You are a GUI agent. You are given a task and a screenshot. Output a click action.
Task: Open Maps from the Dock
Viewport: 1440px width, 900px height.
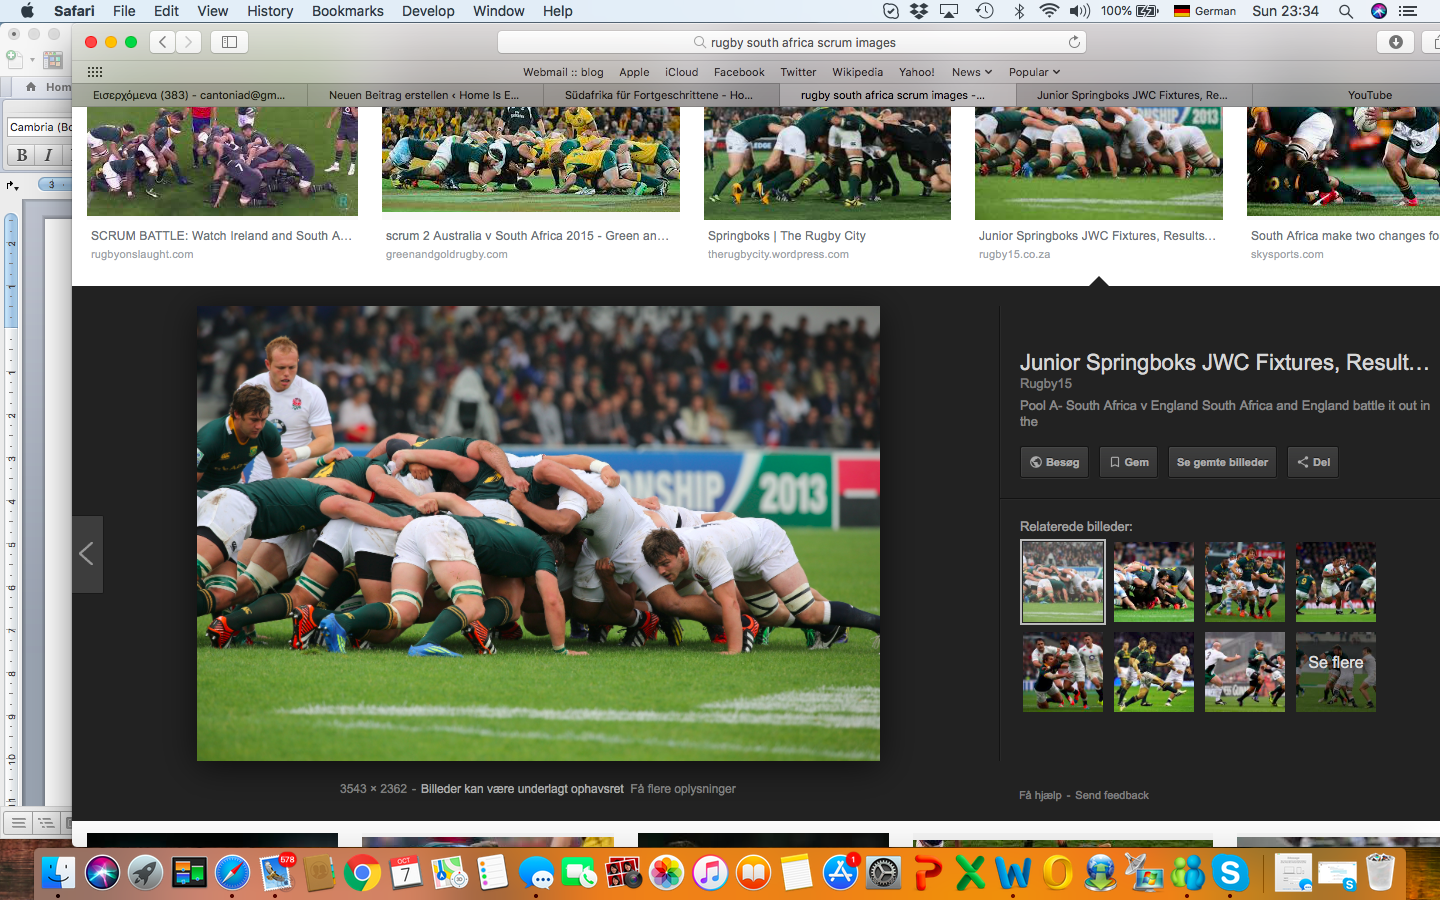pyautogui.click(x=449, y=873)
